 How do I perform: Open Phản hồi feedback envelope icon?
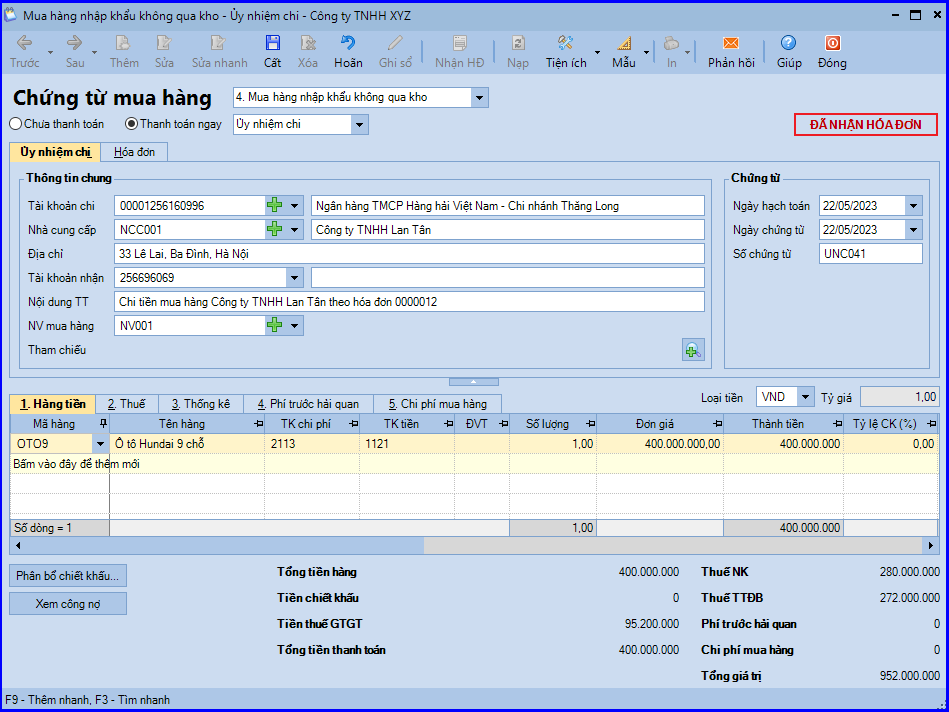click(x=731, y=42)
